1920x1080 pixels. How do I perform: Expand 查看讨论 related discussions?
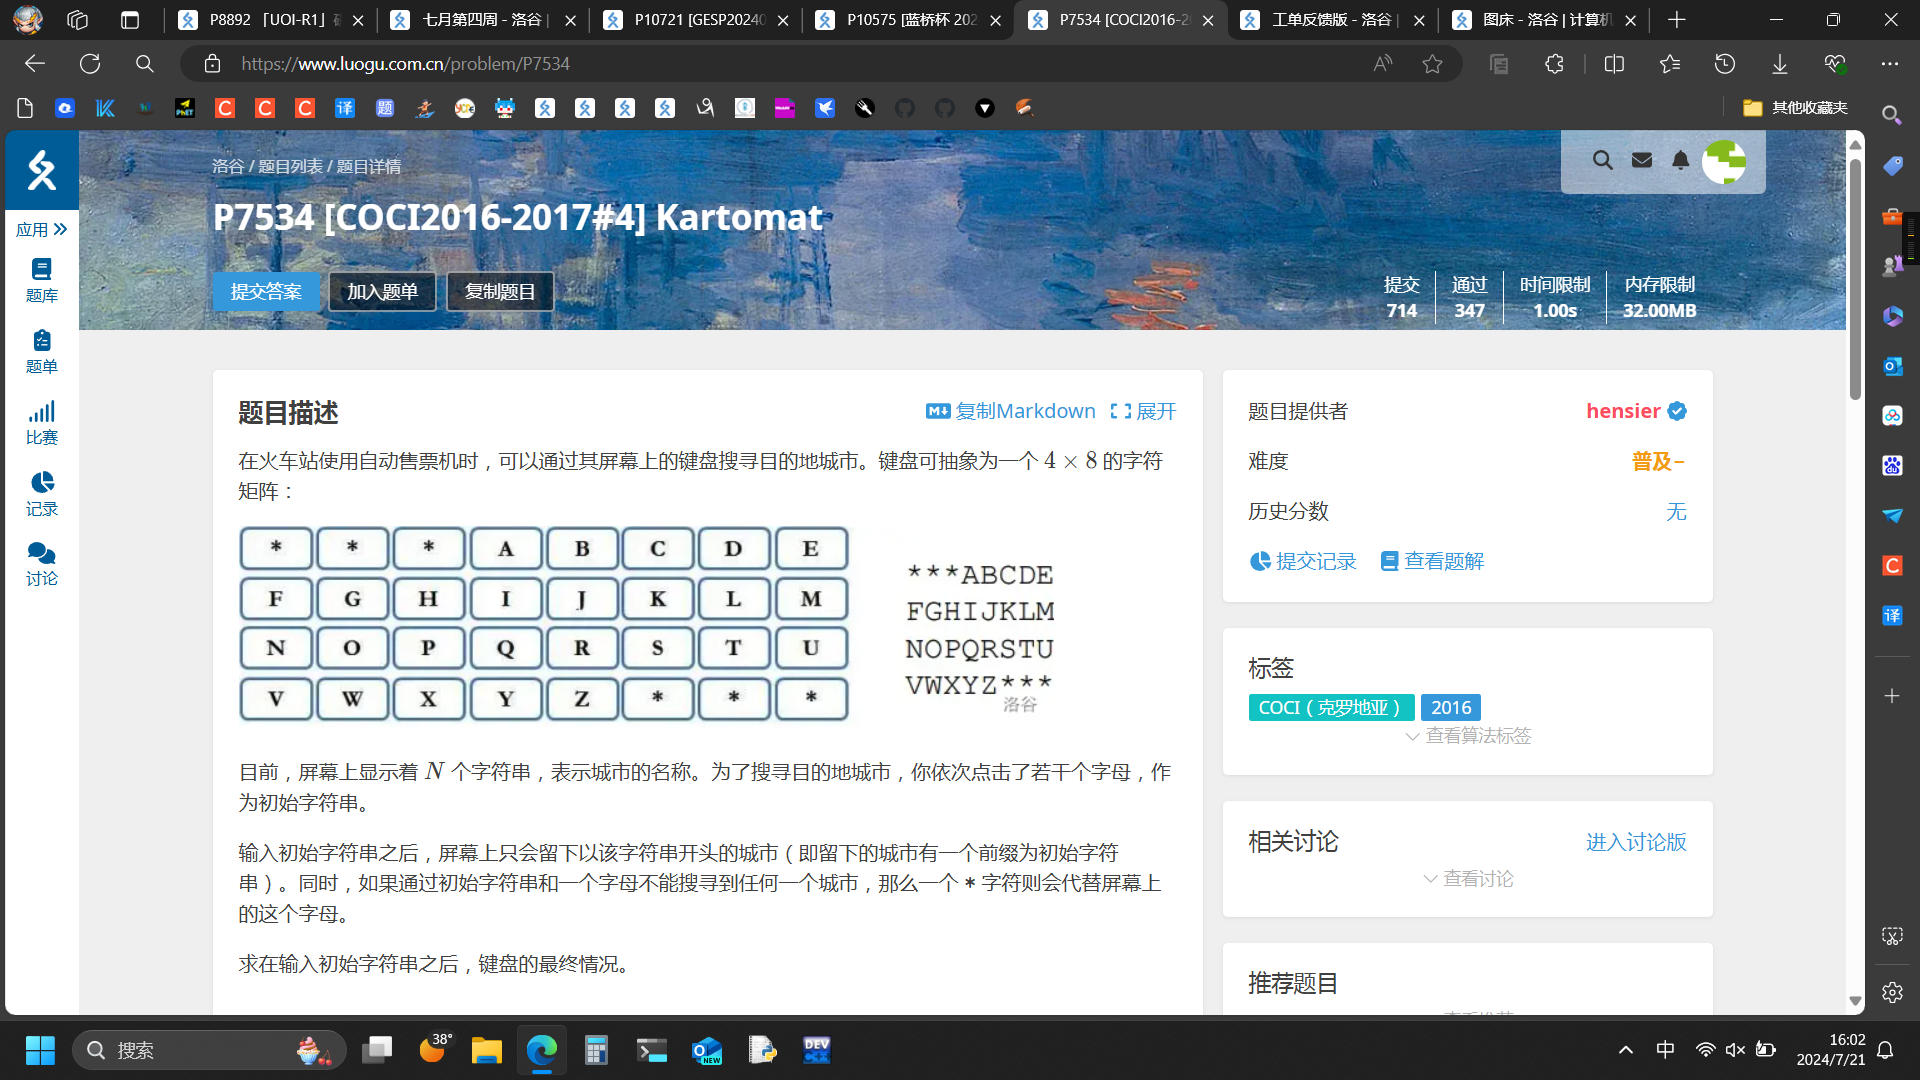1468,879
